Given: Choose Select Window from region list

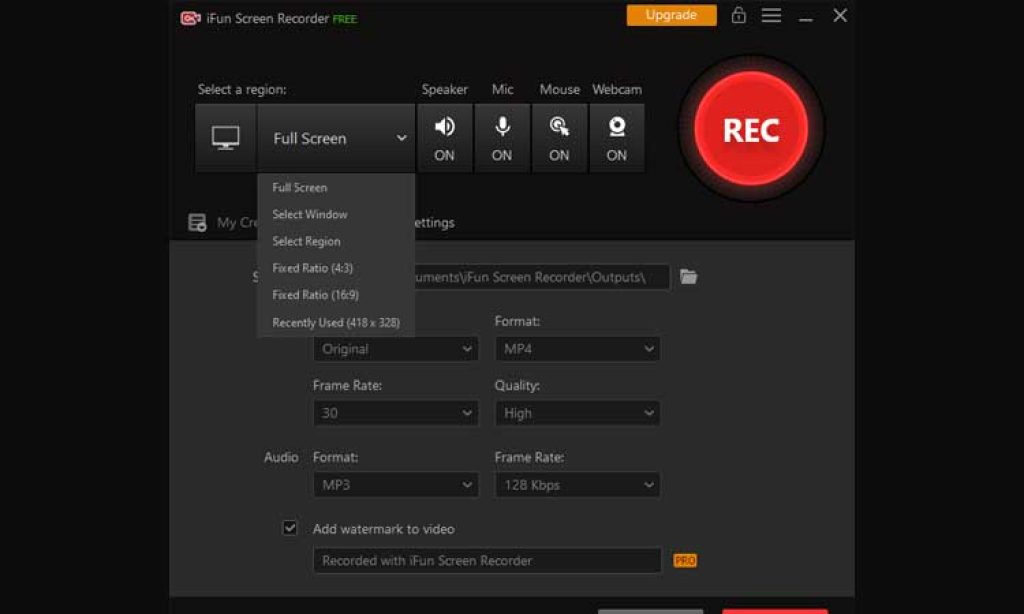Looking at the screenshot, I should click(310, 214).
